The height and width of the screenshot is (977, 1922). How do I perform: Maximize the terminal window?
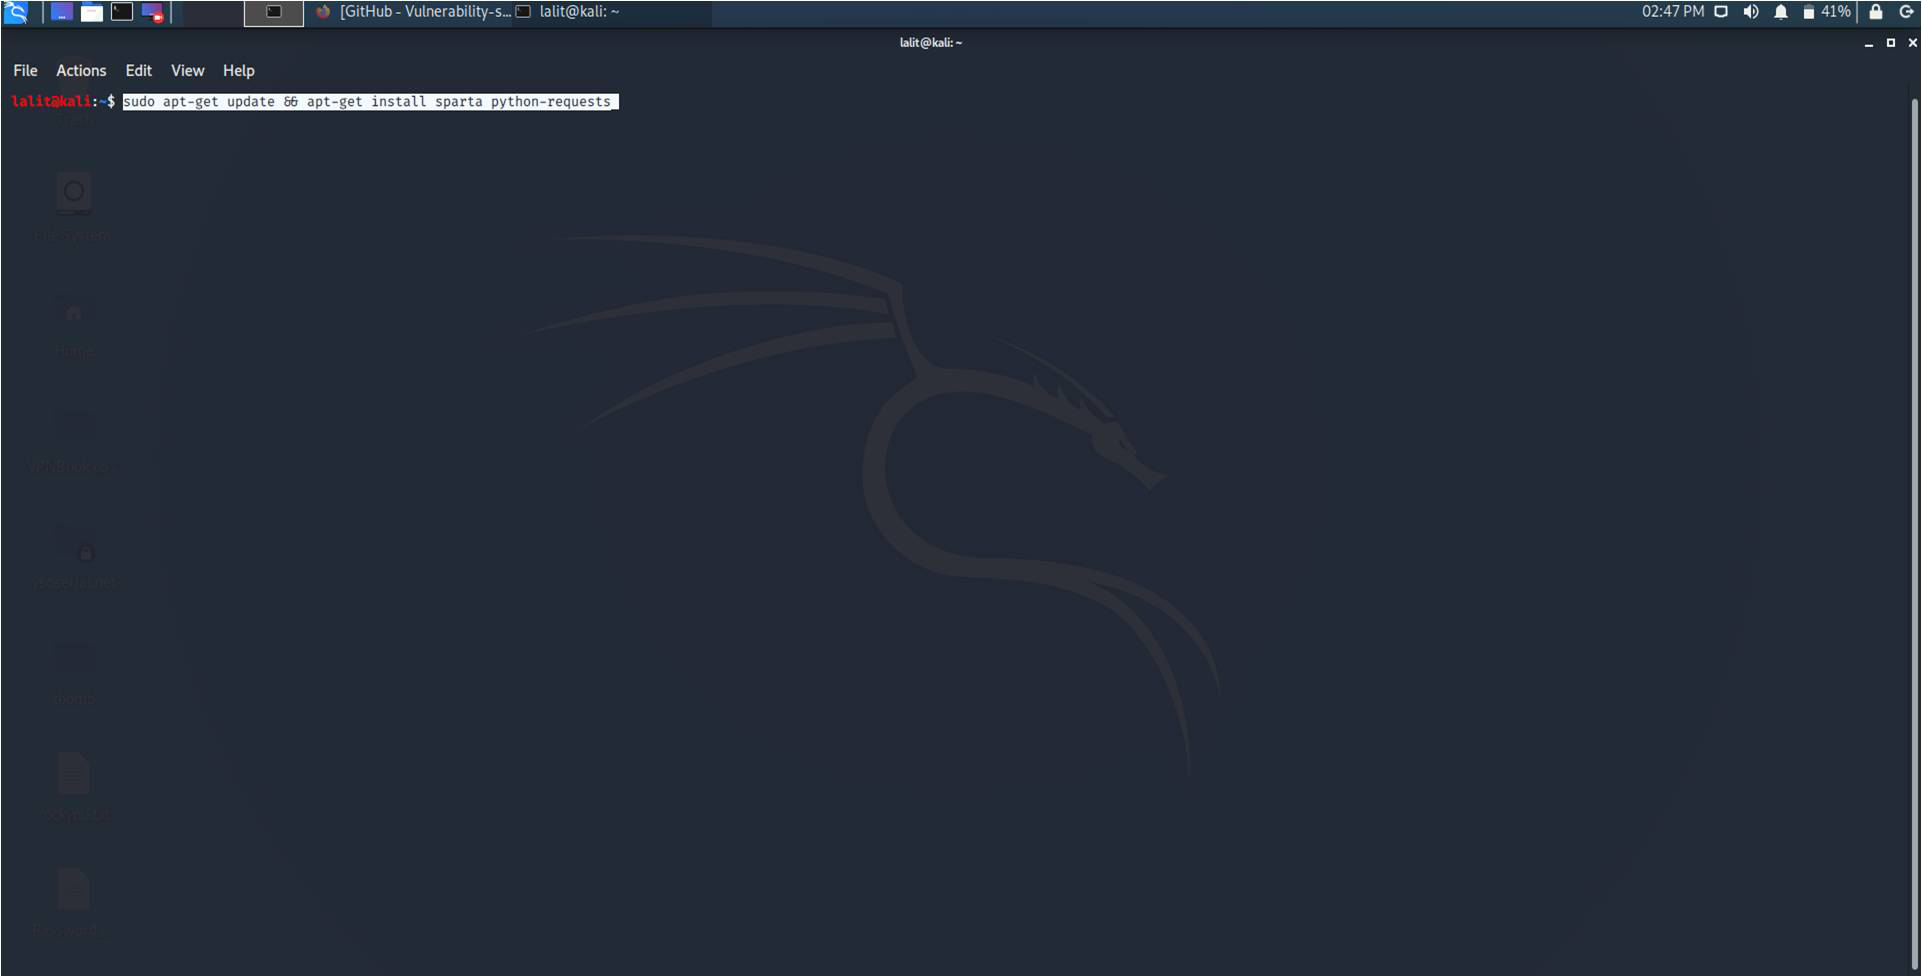1890,43
